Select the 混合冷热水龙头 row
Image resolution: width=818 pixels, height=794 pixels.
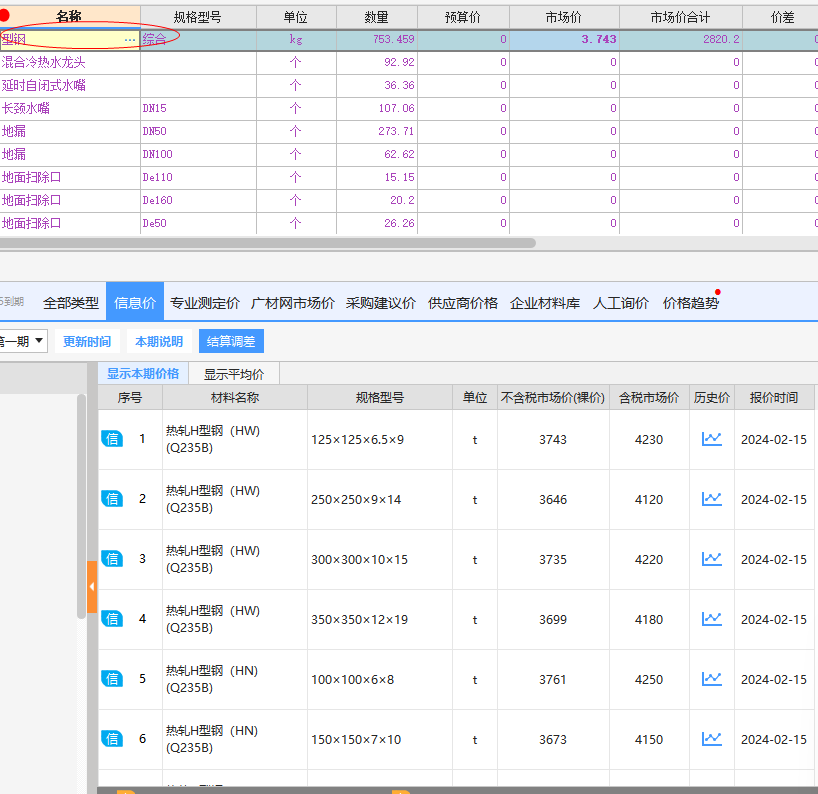click(x=409, y=63)
